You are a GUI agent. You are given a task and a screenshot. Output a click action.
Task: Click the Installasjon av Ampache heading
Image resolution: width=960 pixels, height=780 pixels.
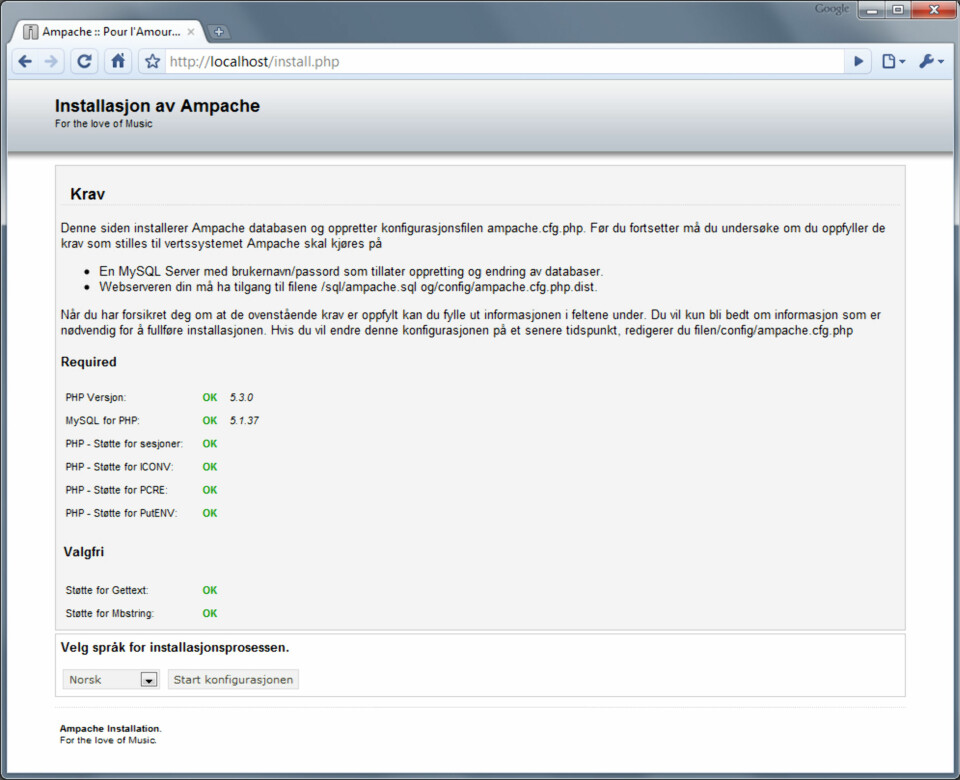[157, 106]
